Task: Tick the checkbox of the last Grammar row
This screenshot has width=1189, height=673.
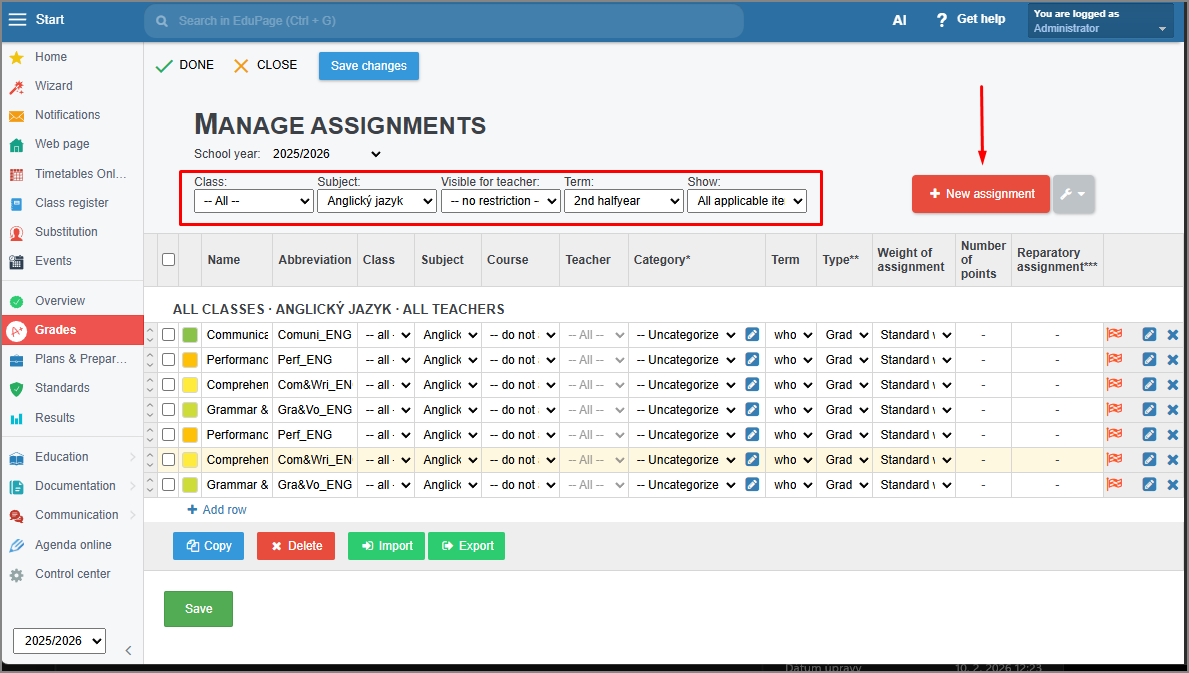Action: tap(168, 485)
